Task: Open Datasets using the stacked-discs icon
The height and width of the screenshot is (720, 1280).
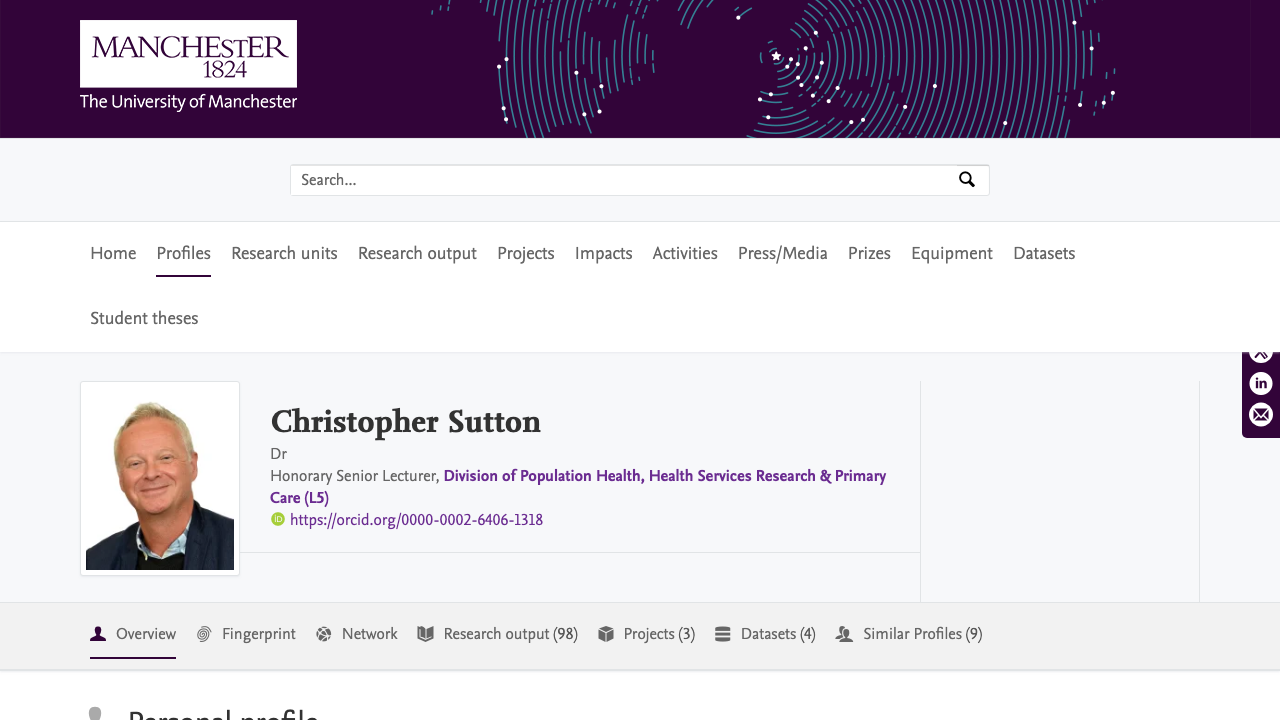Action: click(722, 632)
